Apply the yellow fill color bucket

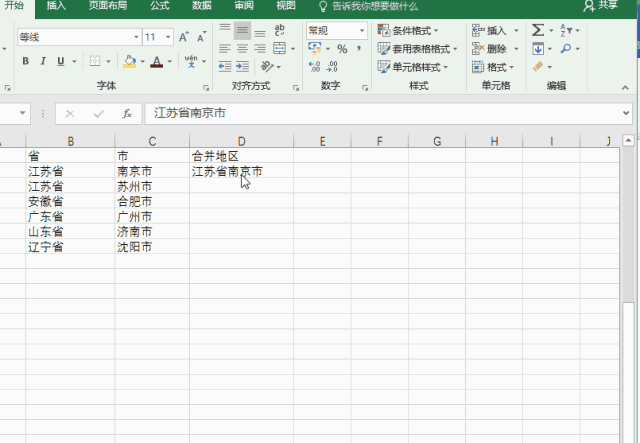(129, 62)
